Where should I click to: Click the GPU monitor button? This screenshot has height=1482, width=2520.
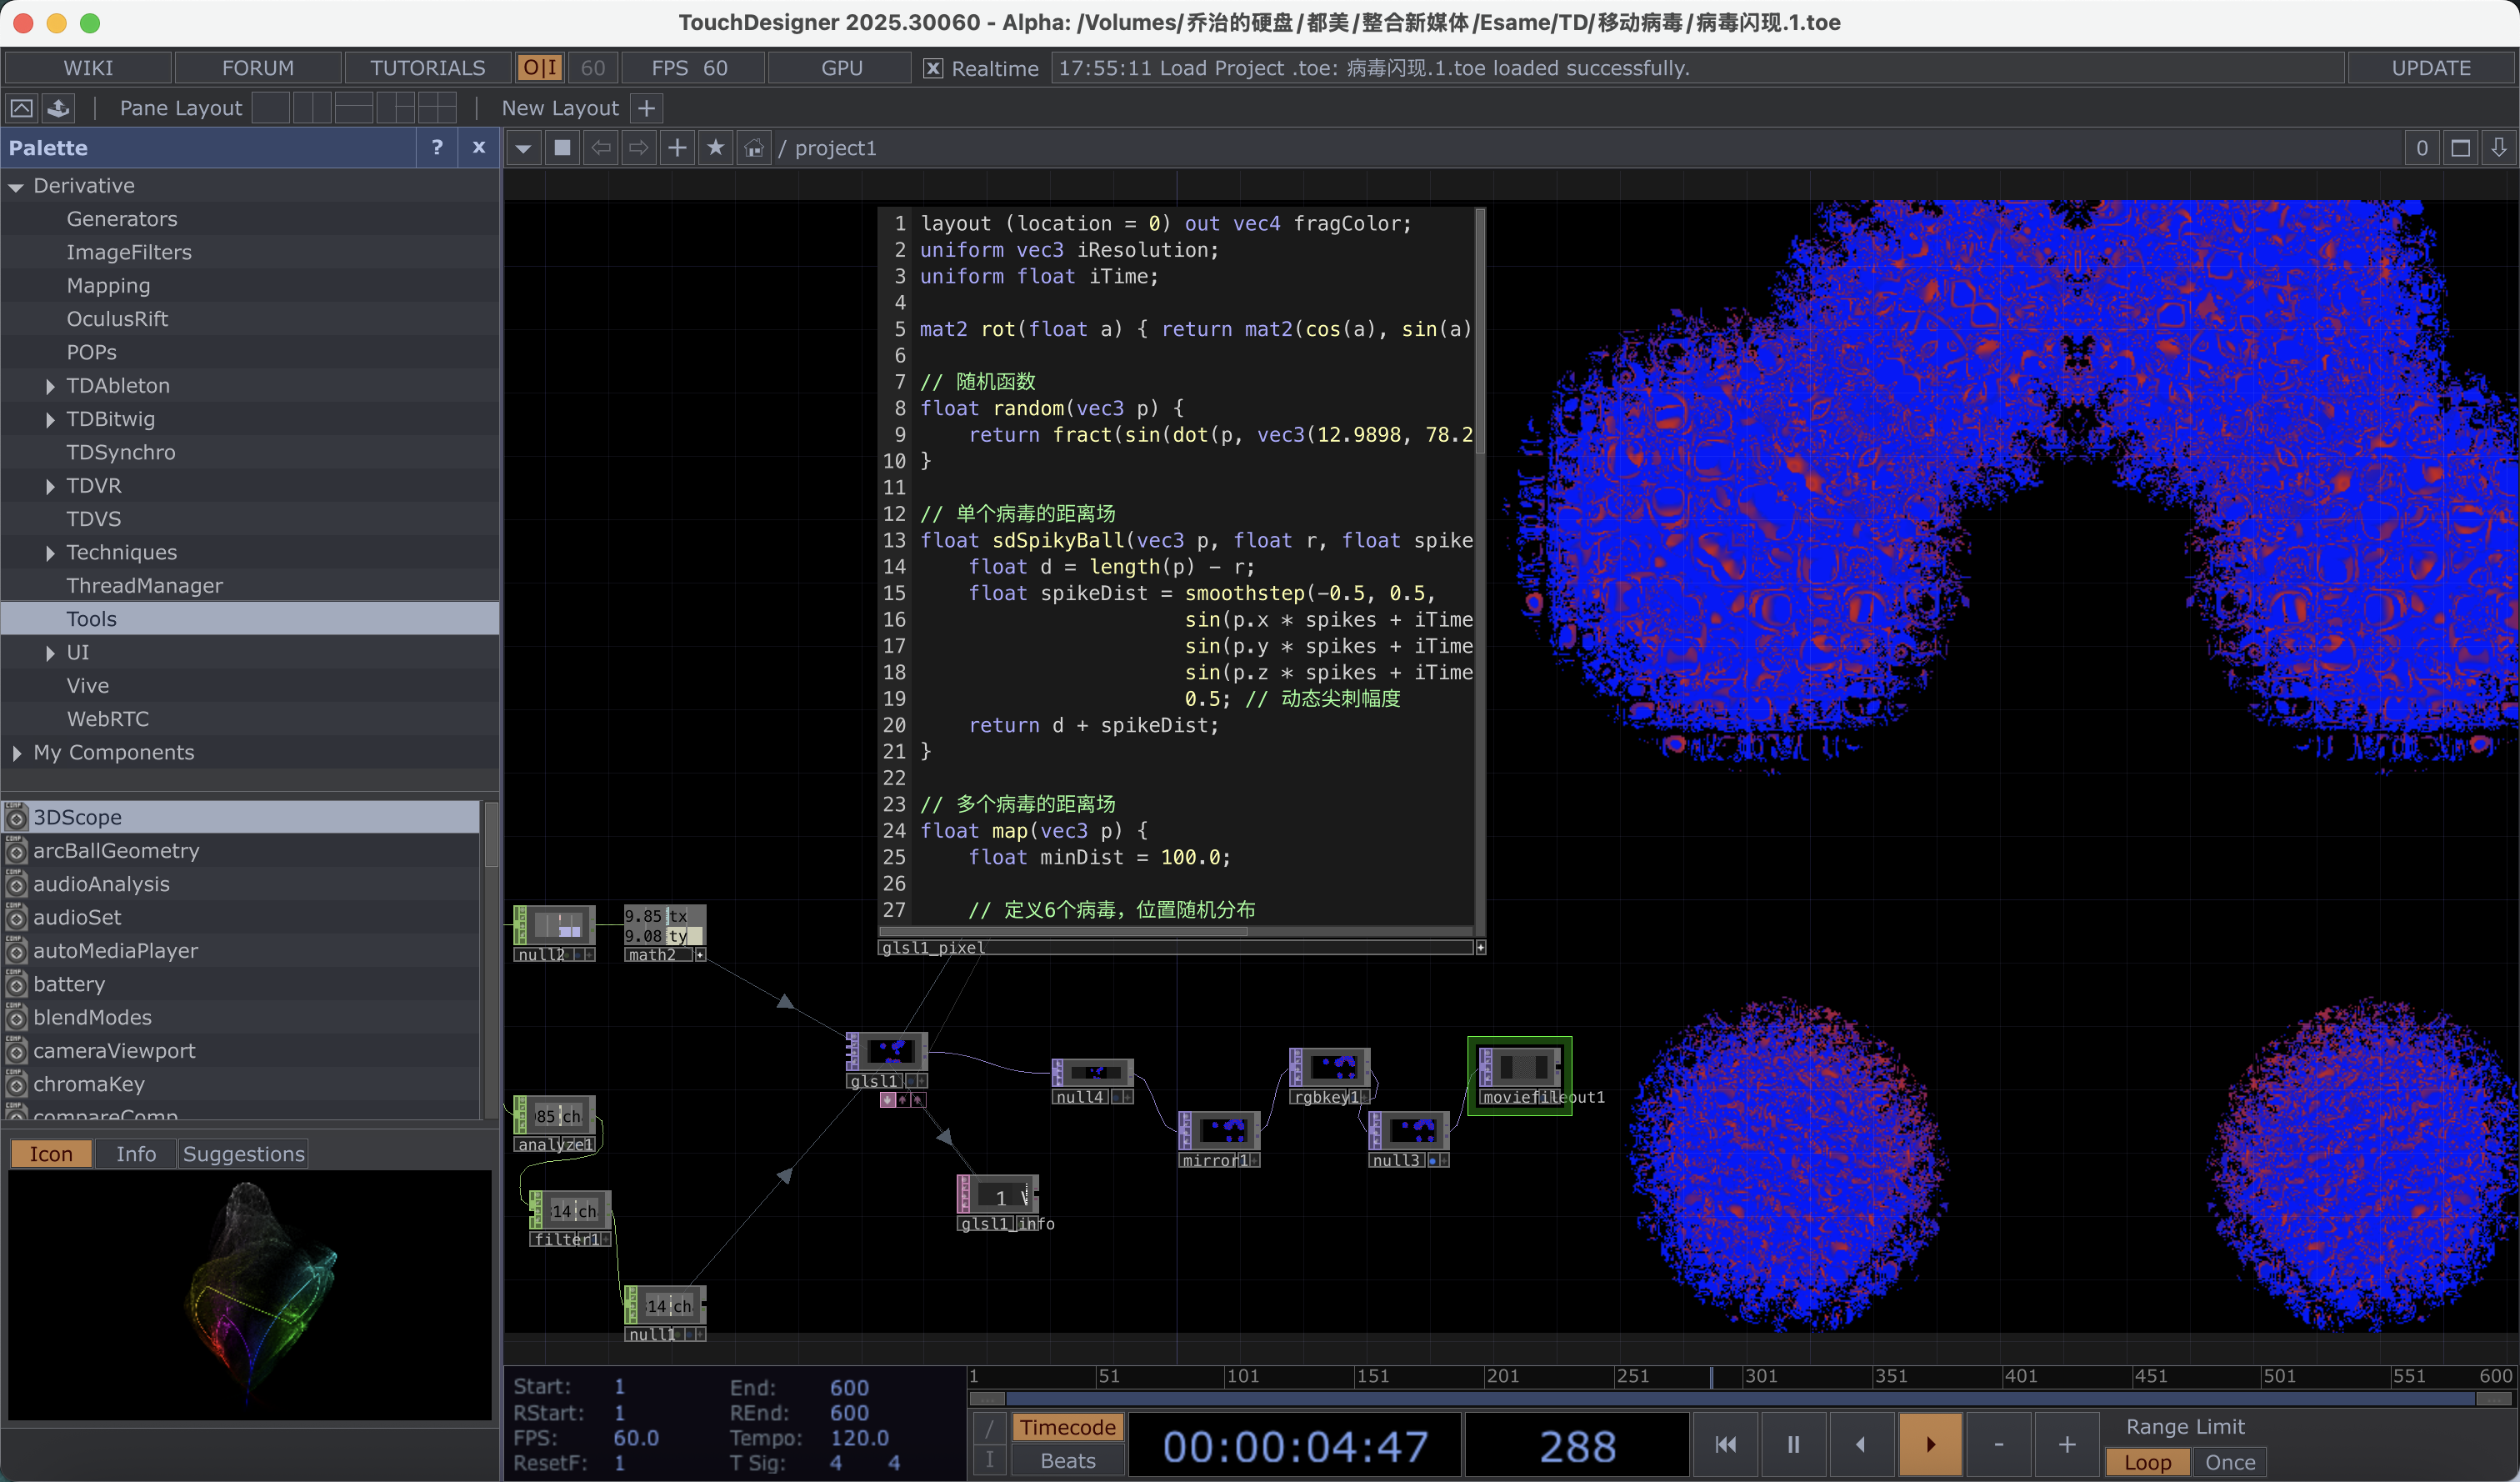841,68
